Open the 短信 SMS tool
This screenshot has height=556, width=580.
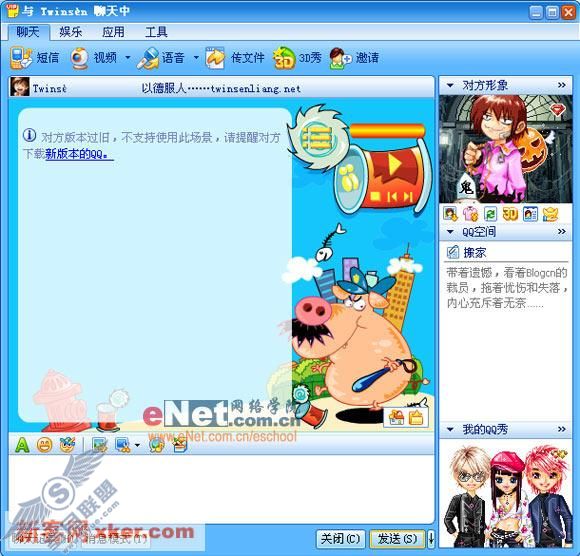pyautogui.click(x=35, y=58)
